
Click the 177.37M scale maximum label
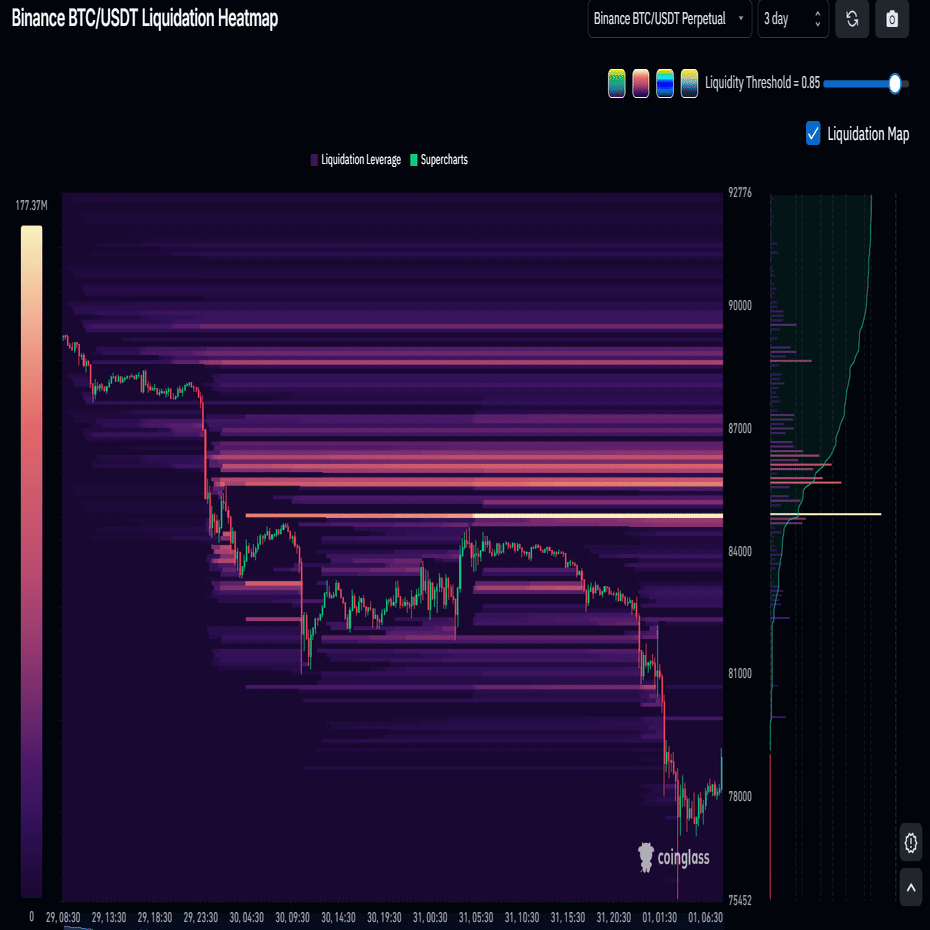coord(31,206)
